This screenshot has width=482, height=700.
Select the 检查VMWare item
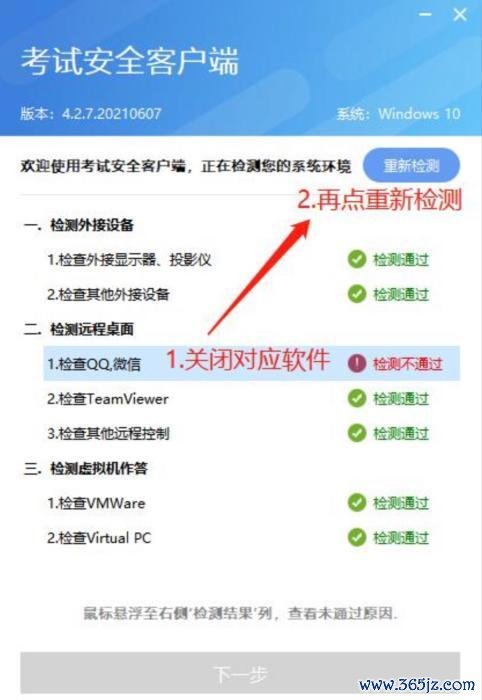click(x=96, y=503)
